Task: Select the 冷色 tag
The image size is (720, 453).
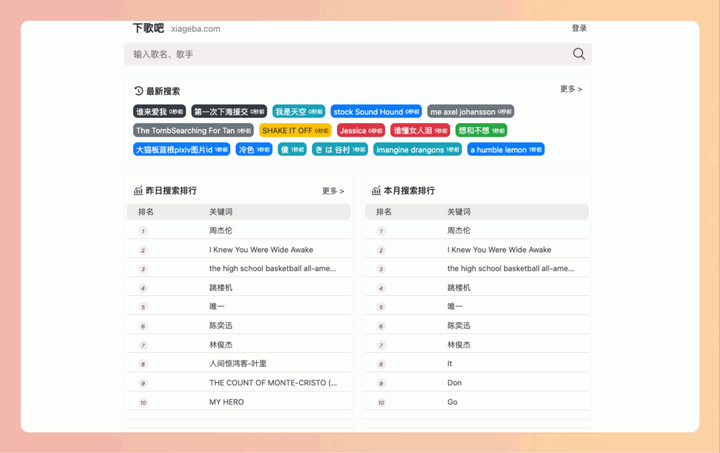Action: pos(254,150)
